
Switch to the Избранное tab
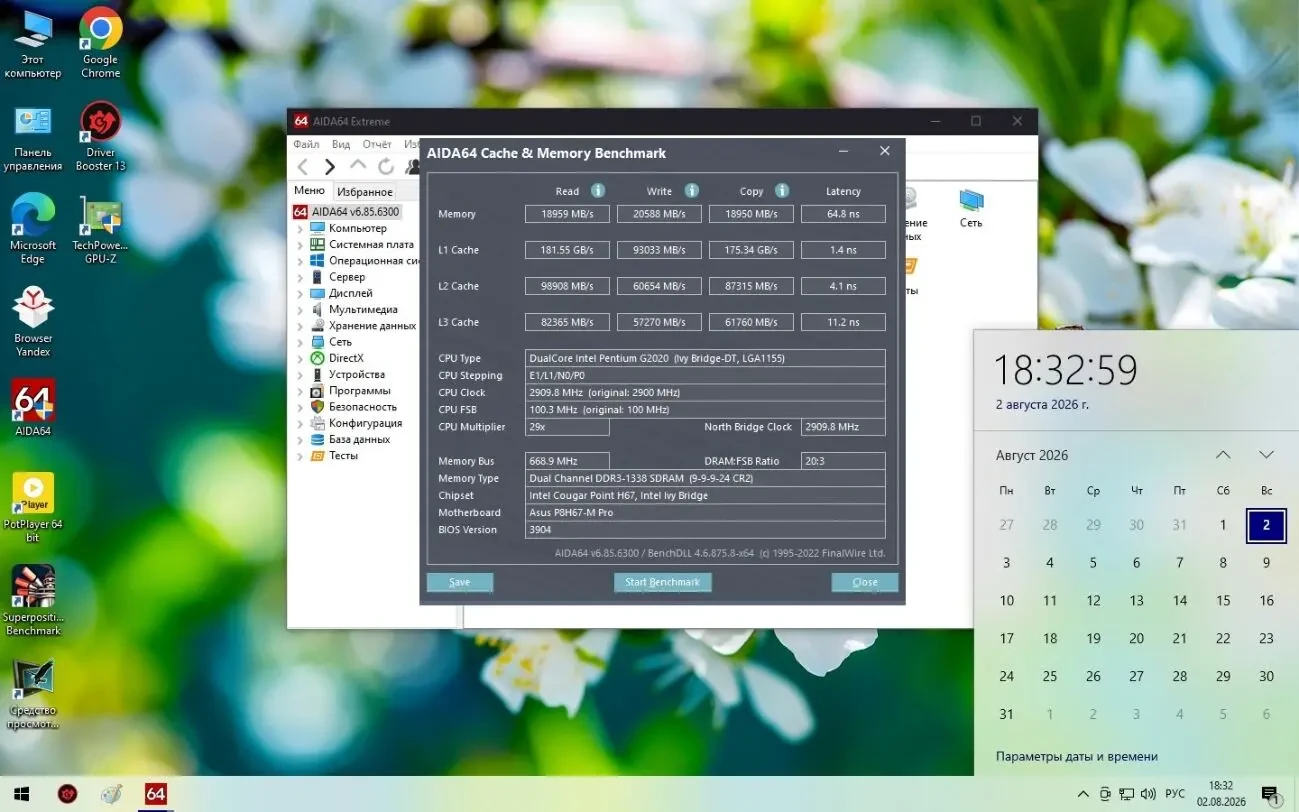tap(364, 192)
